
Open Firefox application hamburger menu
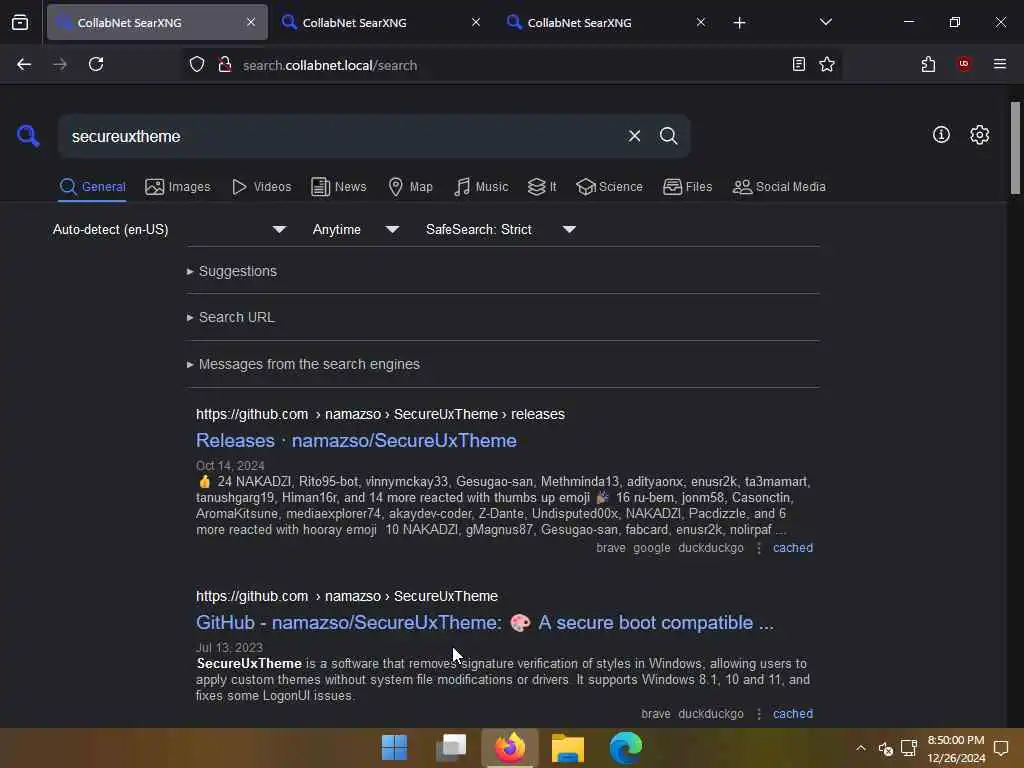[x=1000, y=64]
